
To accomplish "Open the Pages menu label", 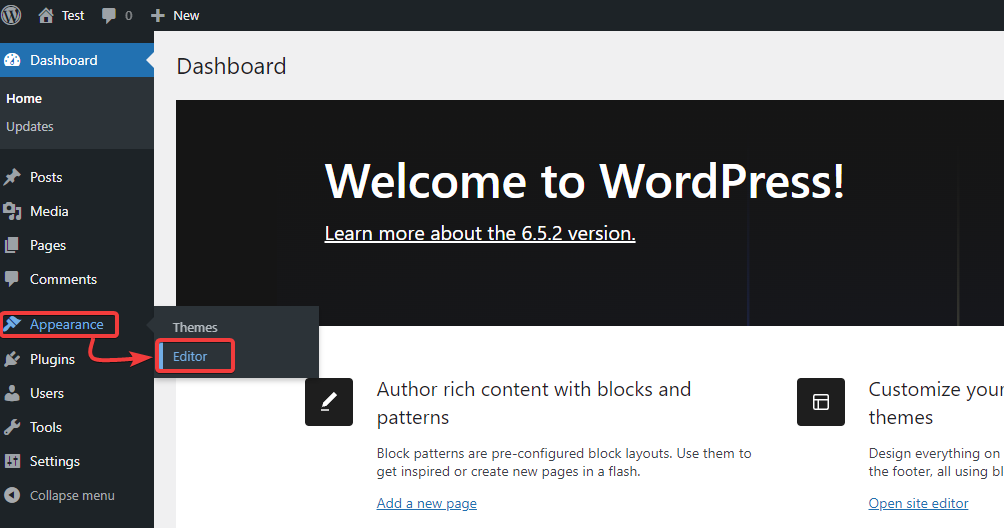I will [x=48, y=245].
